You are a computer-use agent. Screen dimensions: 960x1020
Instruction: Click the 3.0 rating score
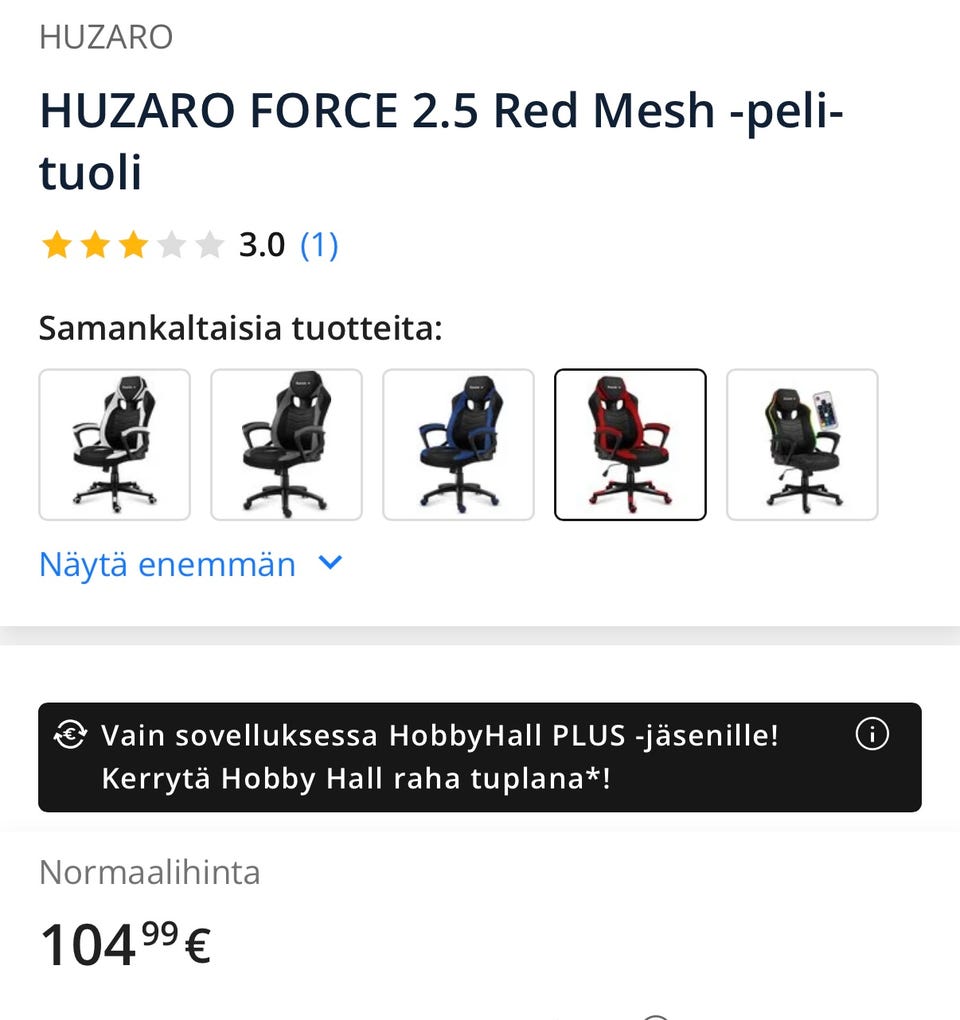pyautogui.click(x=262, y=245)
